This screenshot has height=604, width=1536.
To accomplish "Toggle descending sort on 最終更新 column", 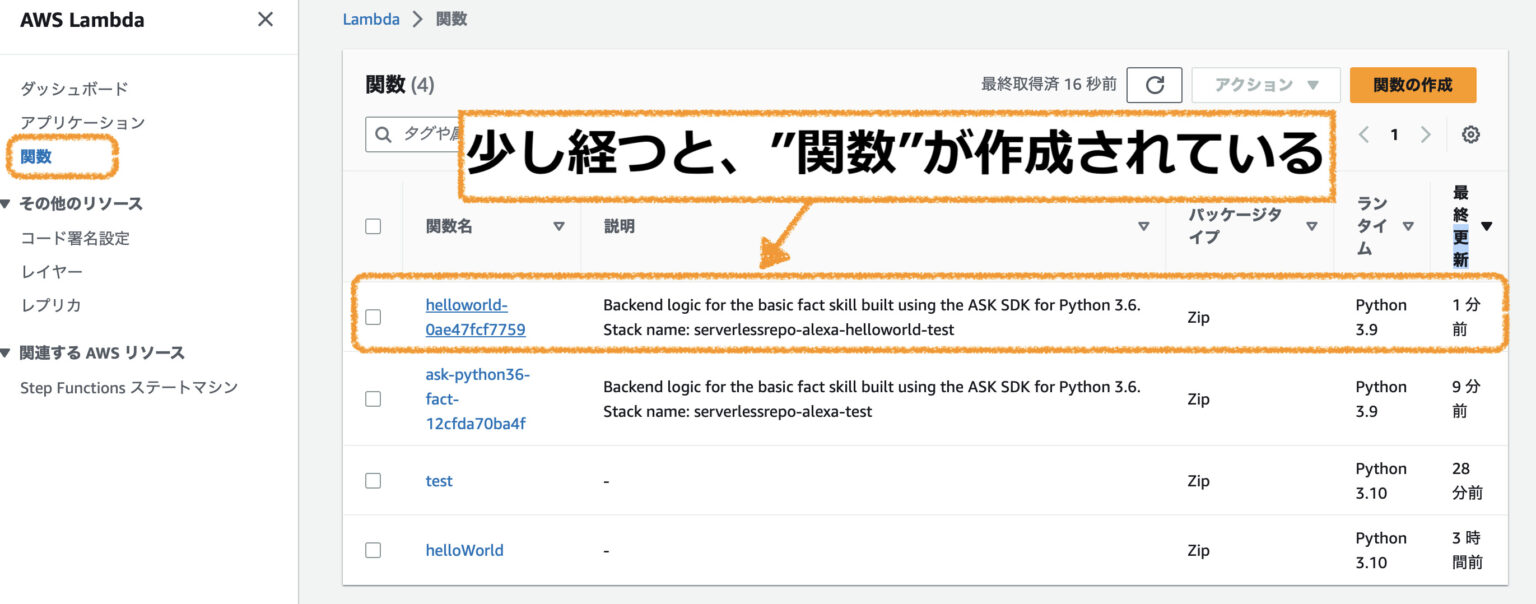I will 1484,226.
